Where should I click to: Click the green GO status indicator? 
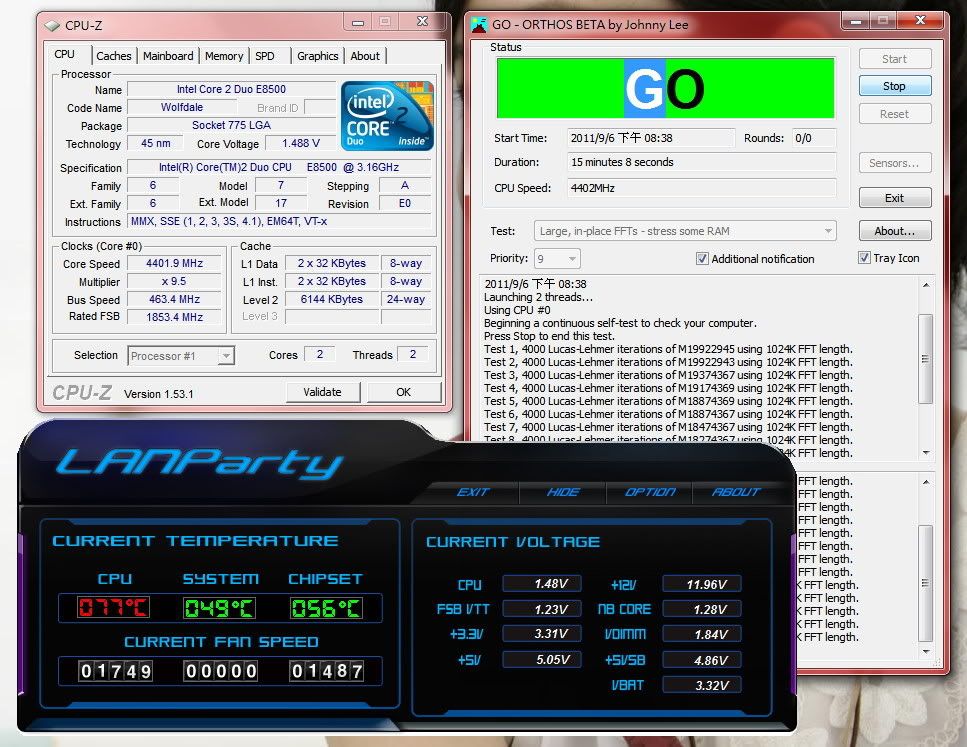[x=665, y=88]
